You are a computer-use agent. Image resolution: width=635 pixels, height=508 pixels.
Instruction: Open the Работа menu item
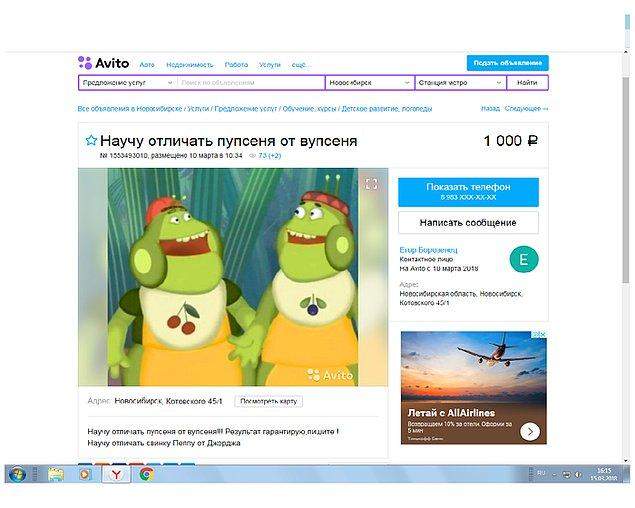click(x=236, y=65)
